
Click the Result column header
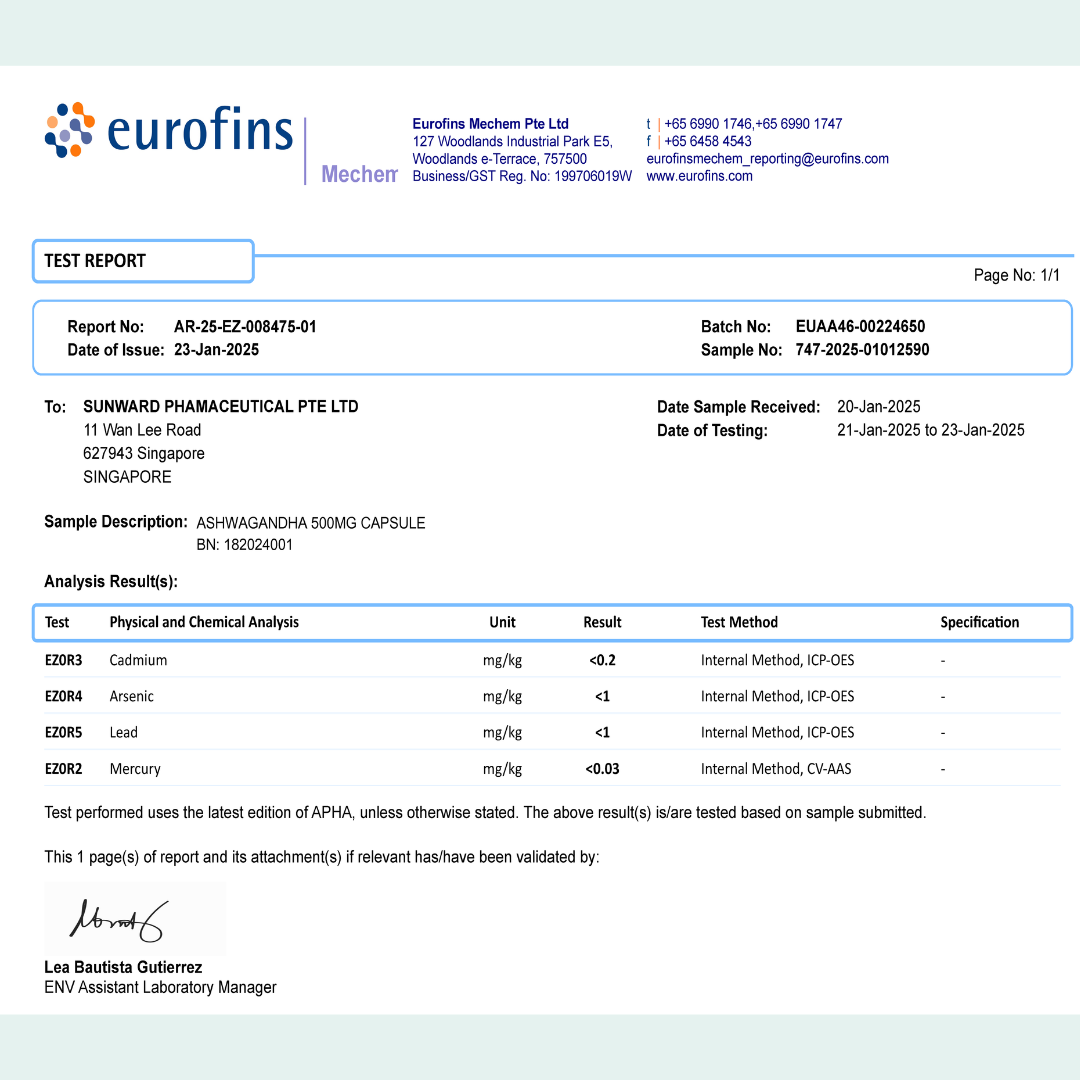coord(602,622)
